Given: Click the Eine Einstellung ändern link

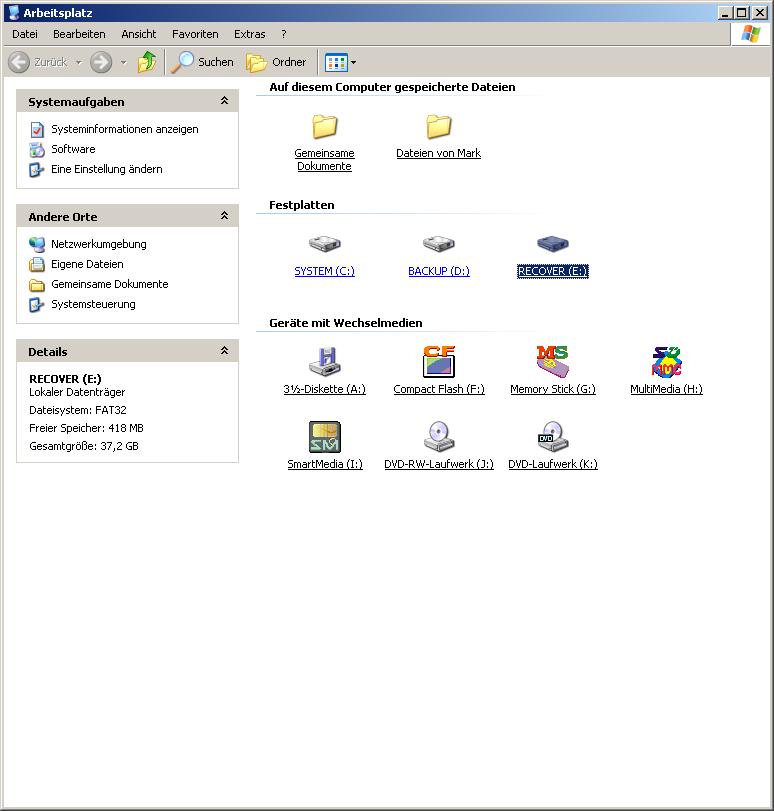Looking at the screenshot, I should point(107,170).
